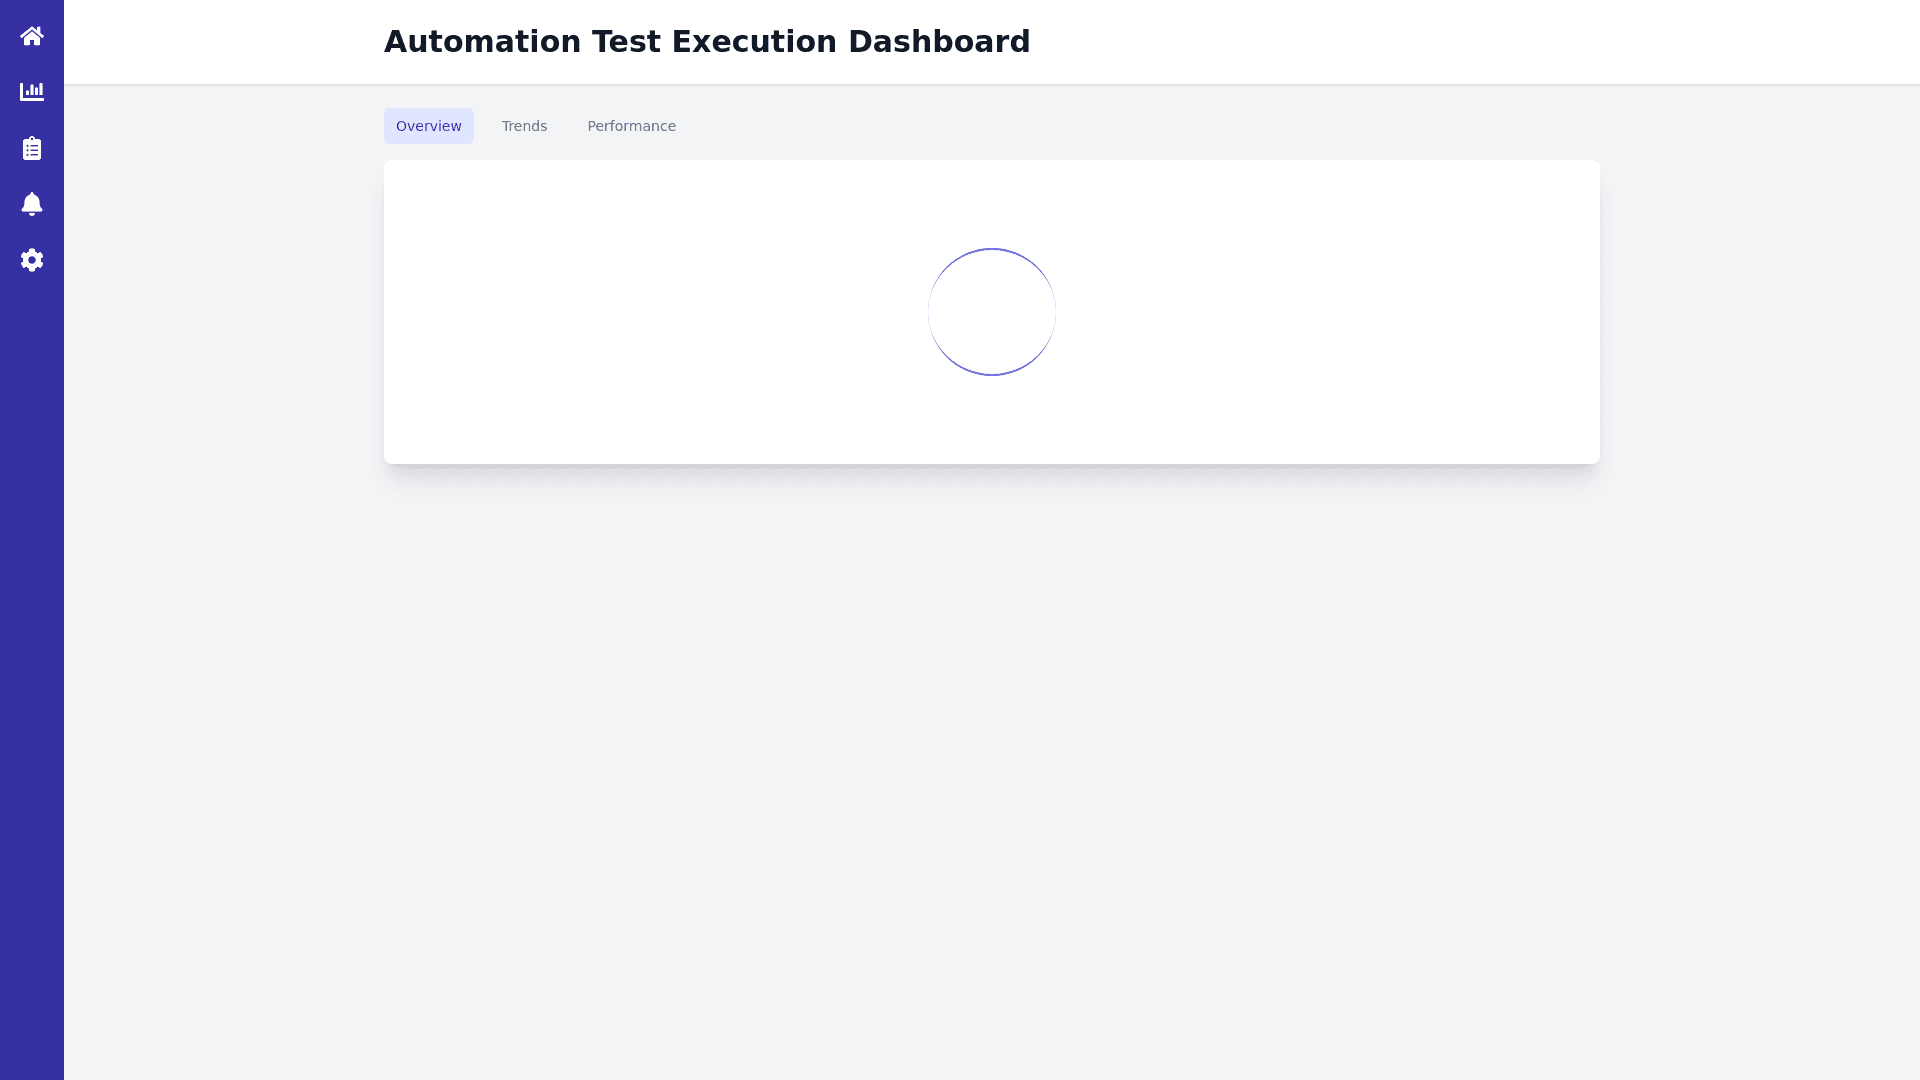Select the Overview tab
The width and height of the screenshot is (1920, 1080).
(x=428, y=126)
